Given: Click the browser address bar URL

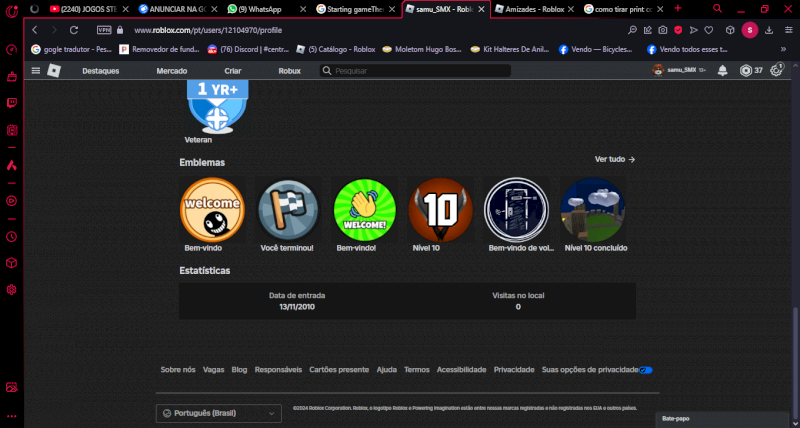Looking at the screenshot, I should click(x=208, y=30).
